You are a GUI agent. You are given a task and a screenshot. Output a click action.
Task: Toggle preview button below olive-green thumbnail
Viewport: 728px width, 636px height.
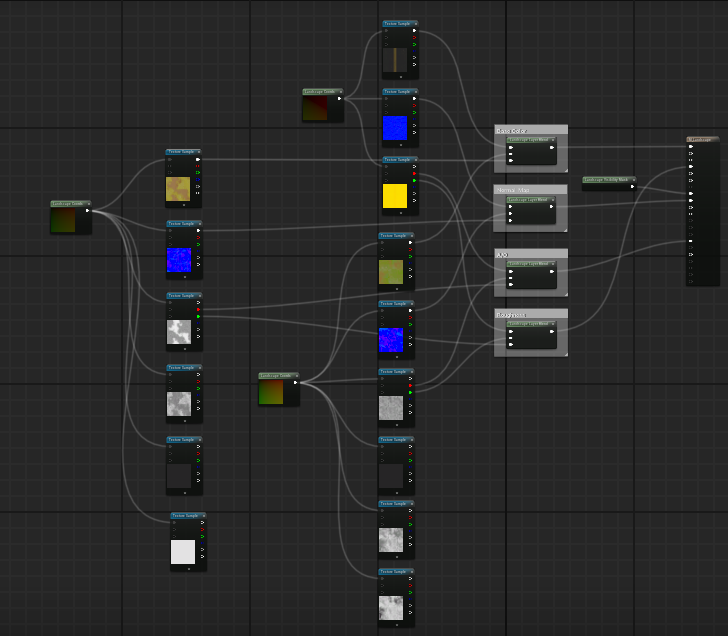(397, 289)
